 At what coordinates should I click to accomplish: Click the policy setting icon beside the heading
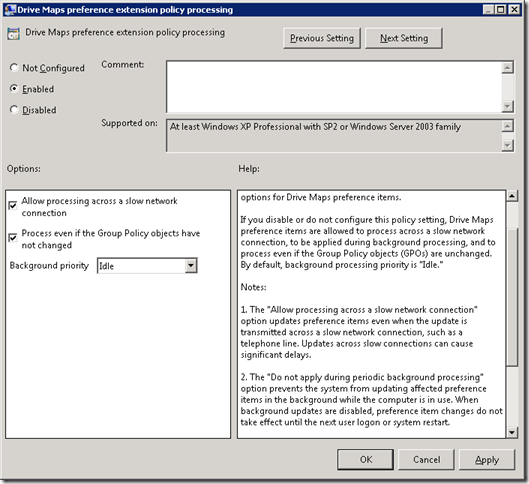pyautogui.click(x=13, y=34)
